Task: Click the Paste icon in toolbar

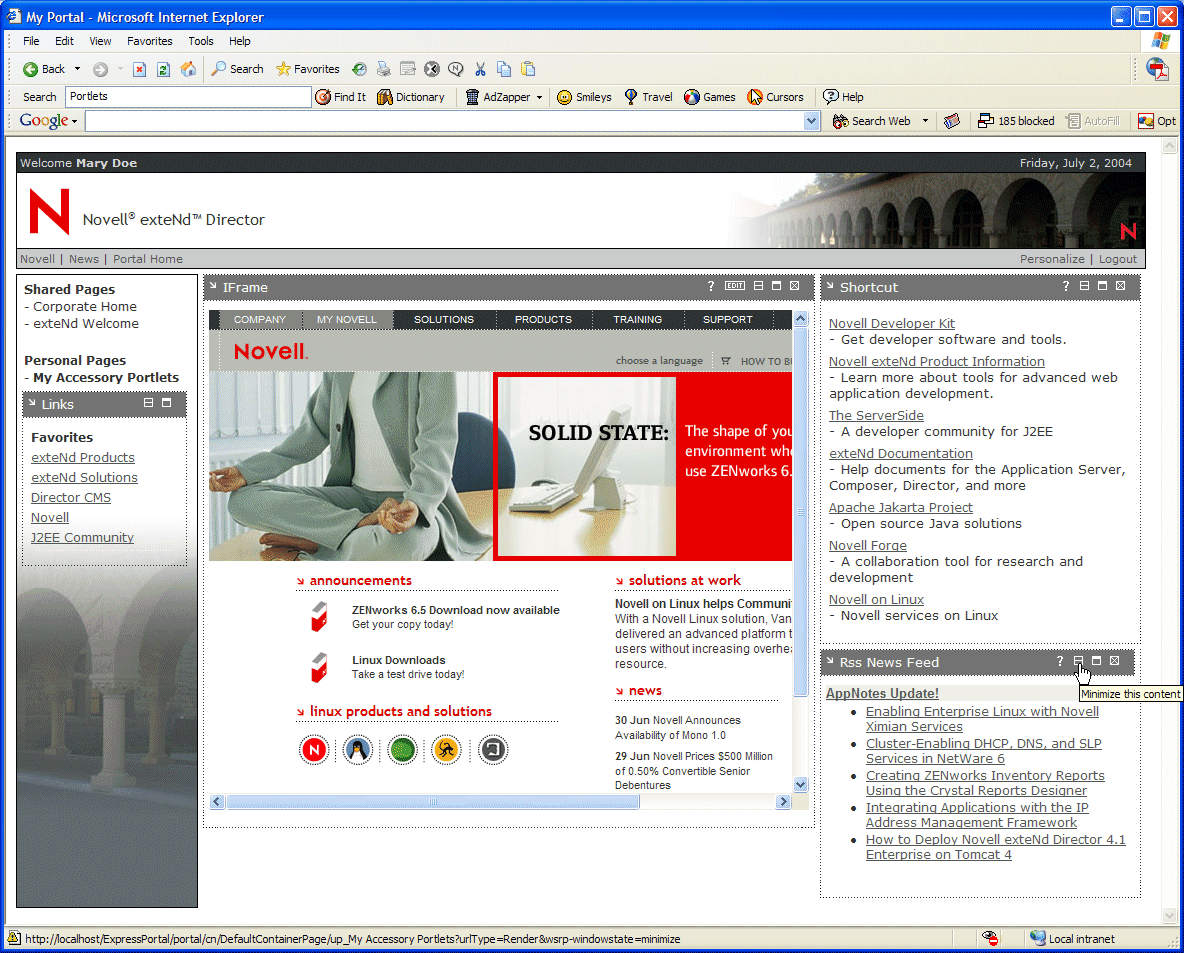Action: coord(528,69)
